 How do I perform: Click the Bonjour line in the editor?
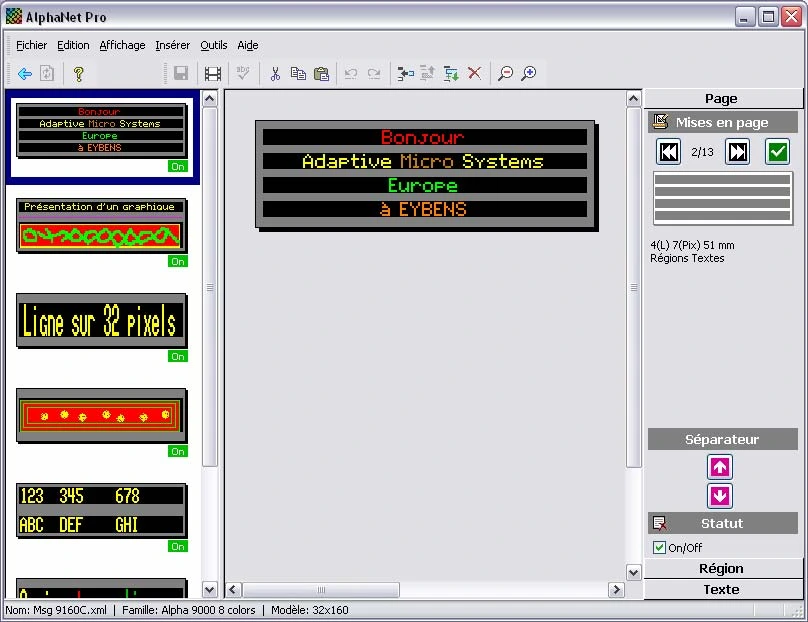pyautogui.click(x=425, y=137)
